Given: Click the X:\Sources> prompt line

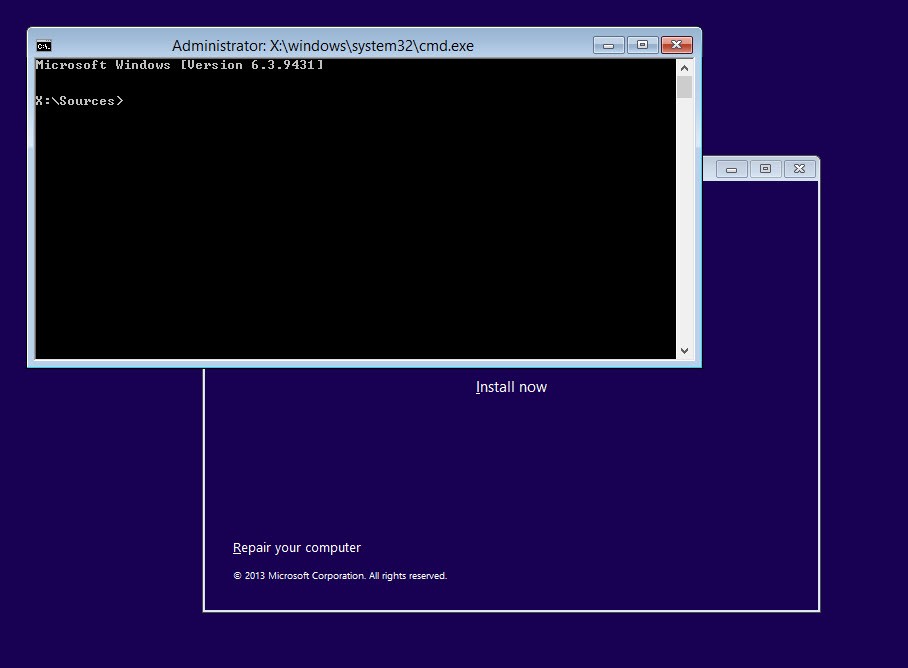Looking at the screenshot, I should (80, 100).
